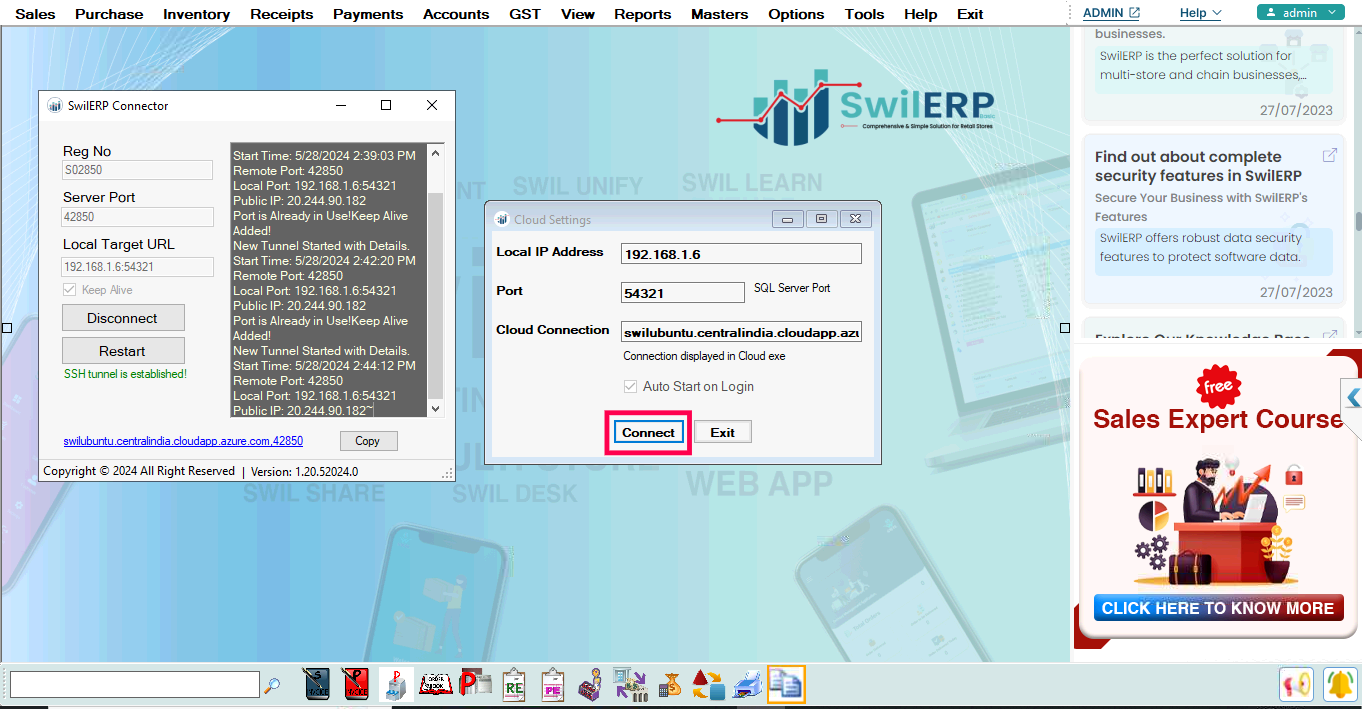Open the megaphone announcements icon
The image size is (1362, 709).
coord(1297,684)
